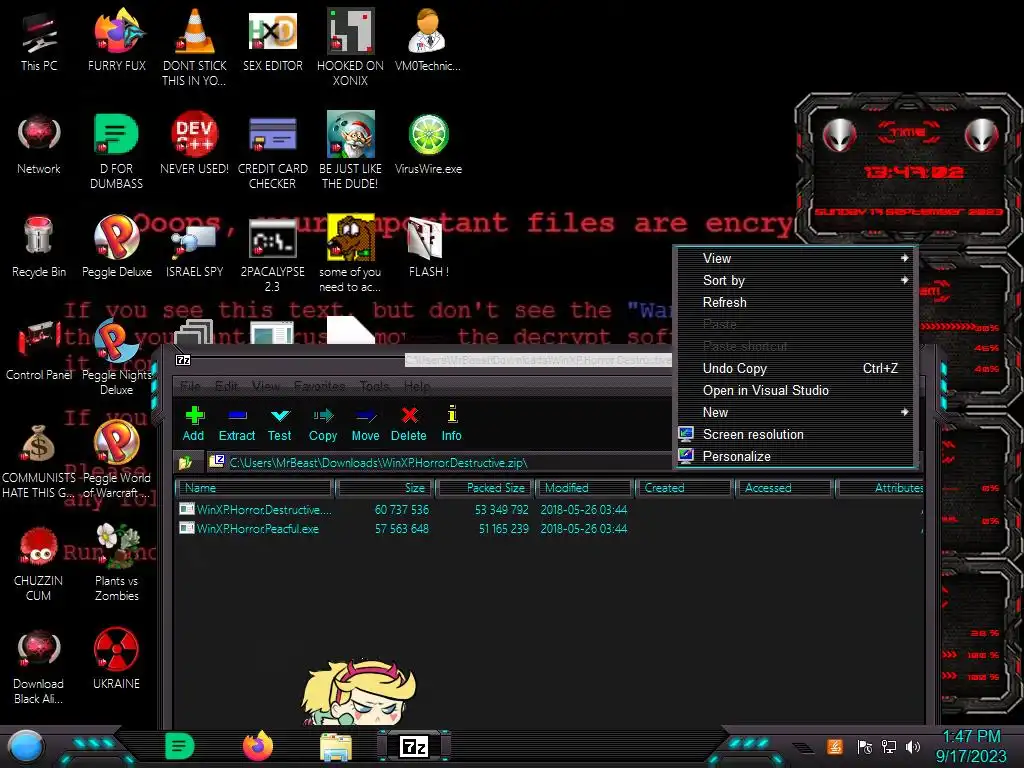Expand the New submenu
This screenshot has height=768, width=1024.
pos(794,413)
